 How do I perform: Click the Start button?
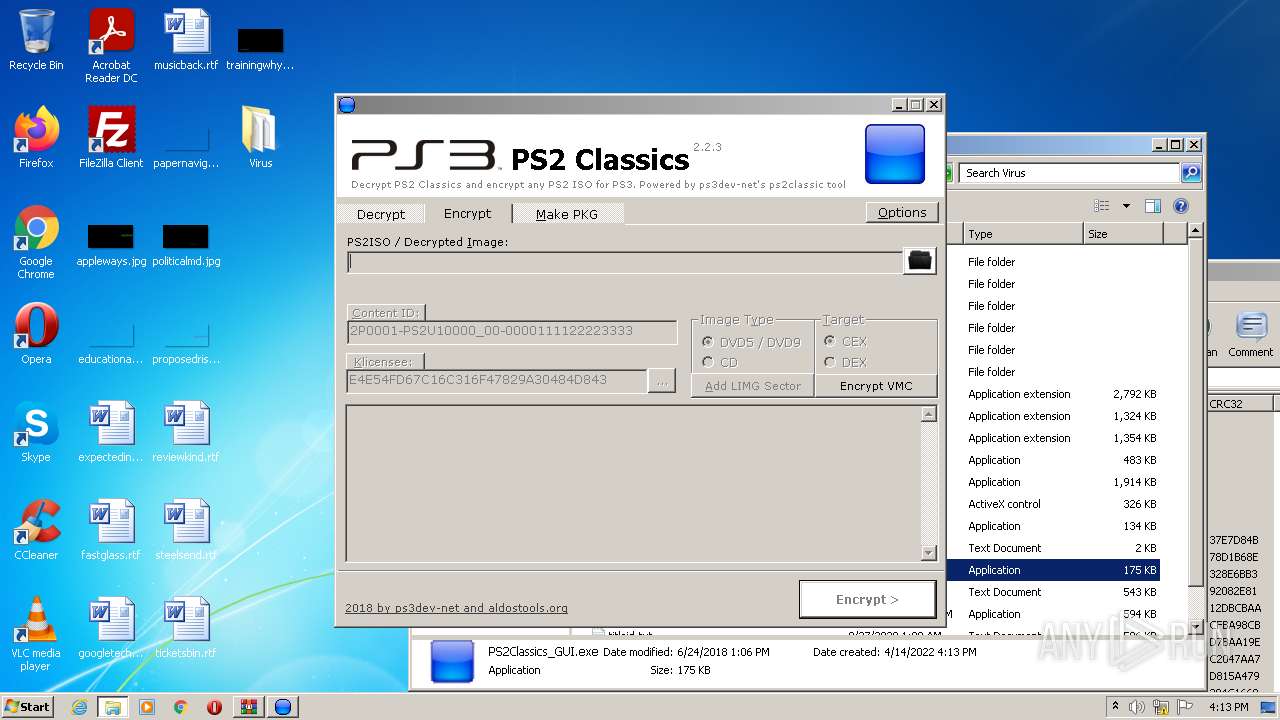(28, 707)
